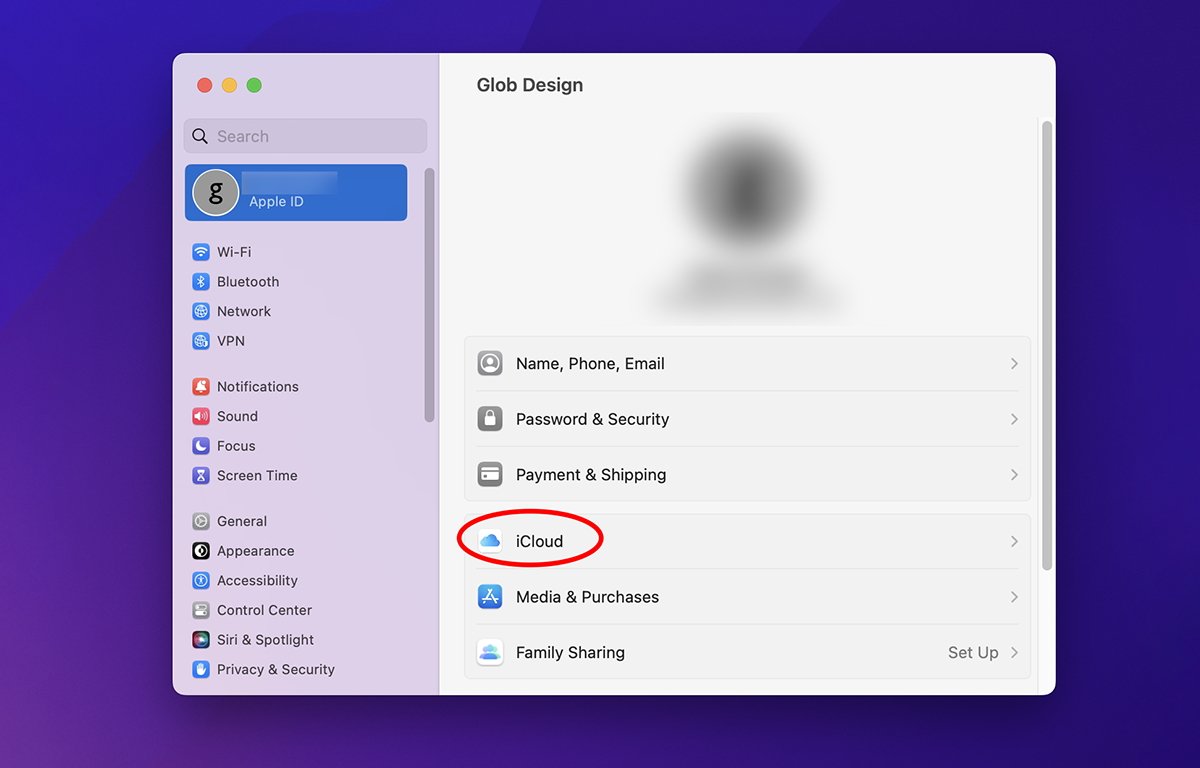Open Media & Purchases chevron
Image resolution: width=1200 pixels, height=768 pixels.
(x=1013, y=597)
